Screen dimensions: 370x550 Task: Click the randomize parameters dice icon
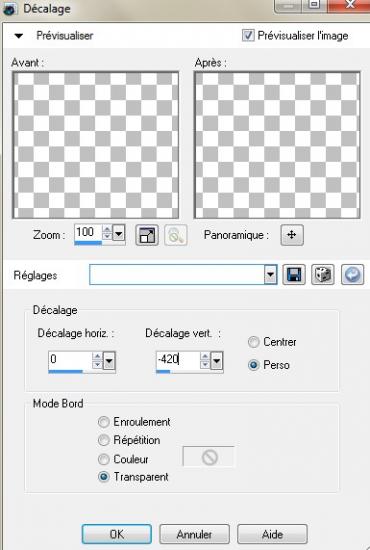(323, 274)
